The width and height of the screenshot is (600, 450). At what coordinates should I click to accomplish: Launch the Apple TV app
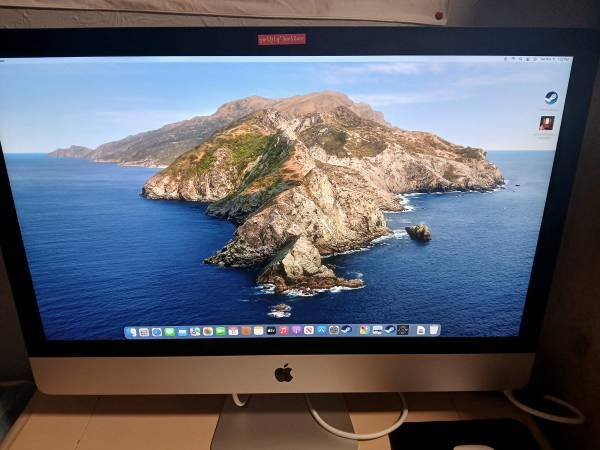coord(270,332)
